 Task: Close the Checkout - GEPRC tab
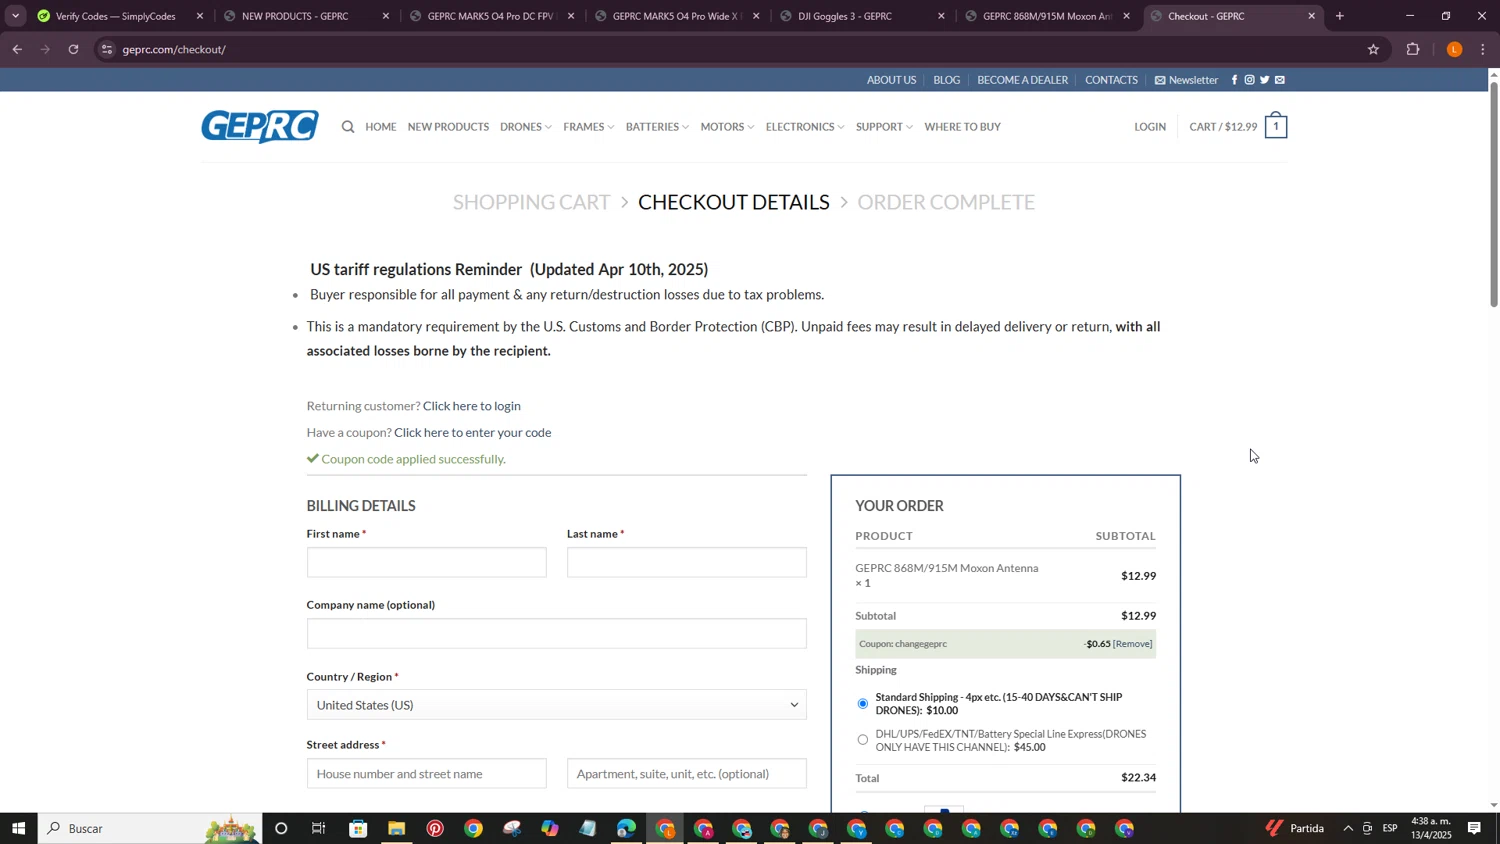1311,16
